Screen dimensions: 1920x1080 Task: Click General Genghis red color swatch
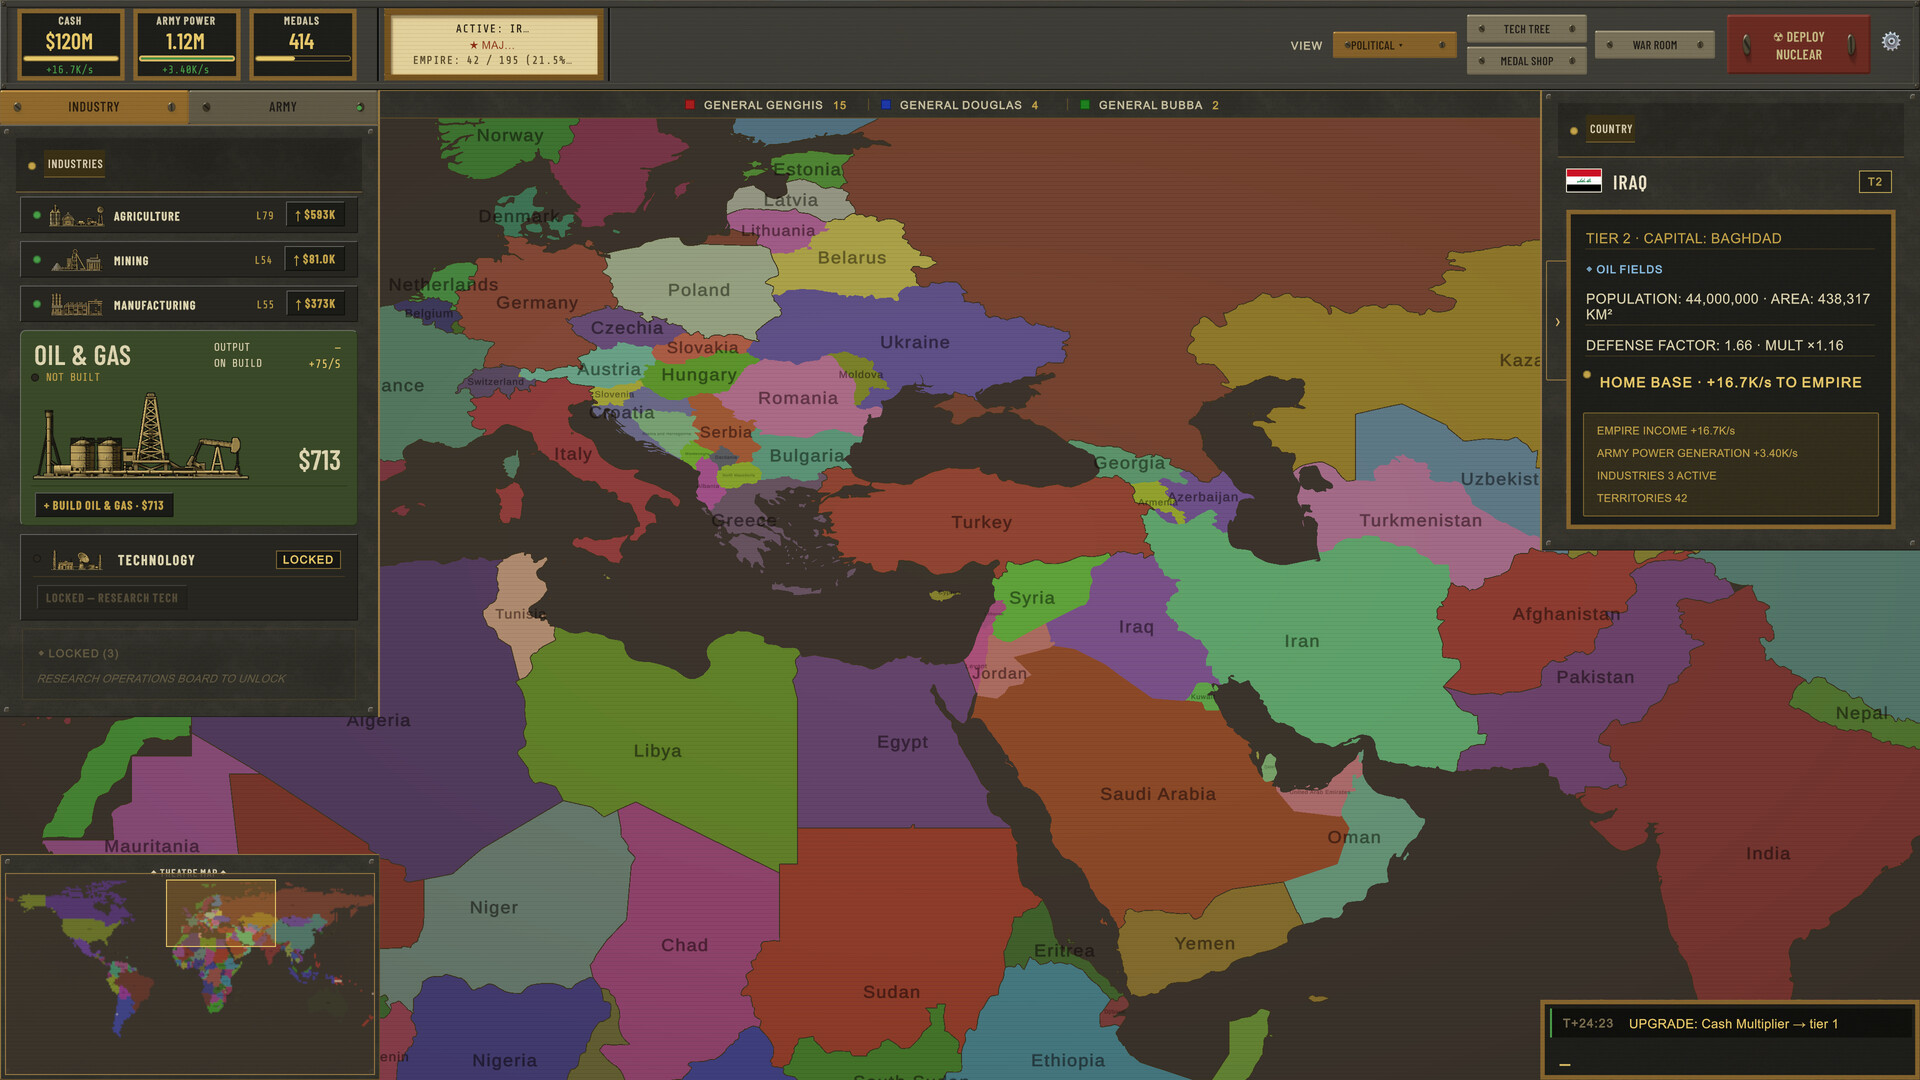690,105
